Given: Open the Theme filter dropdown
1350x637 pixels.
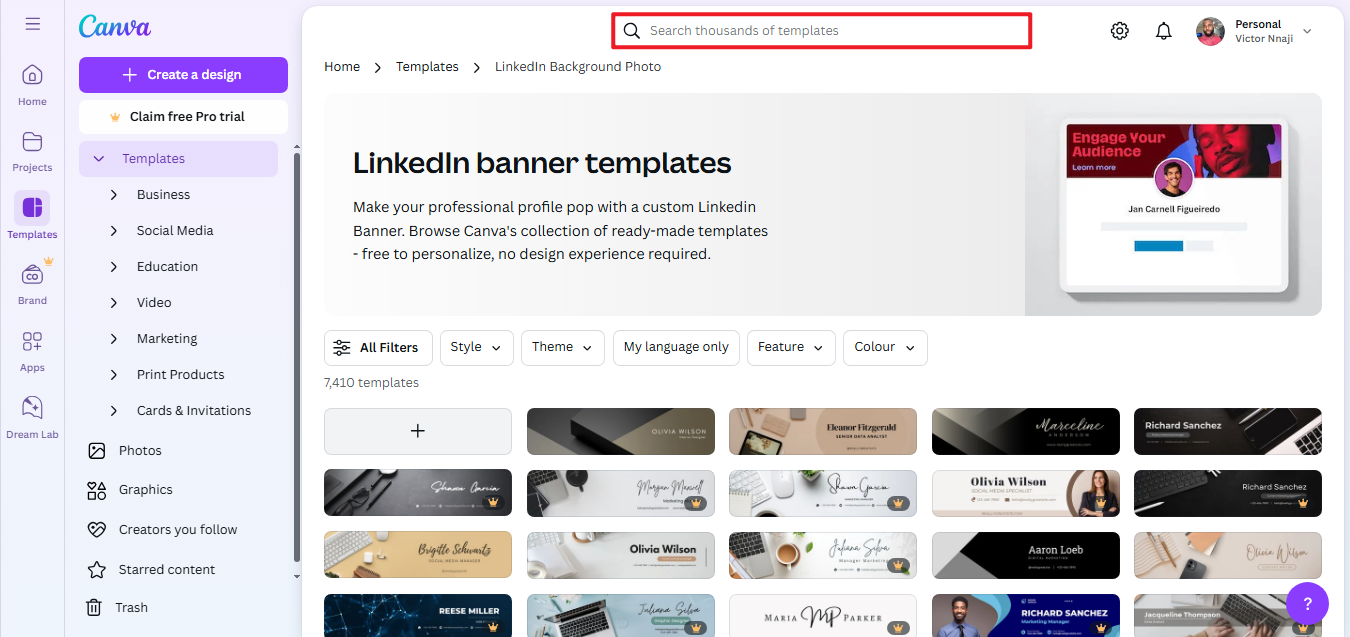Looking at the screenshot, I should [562, 347].
